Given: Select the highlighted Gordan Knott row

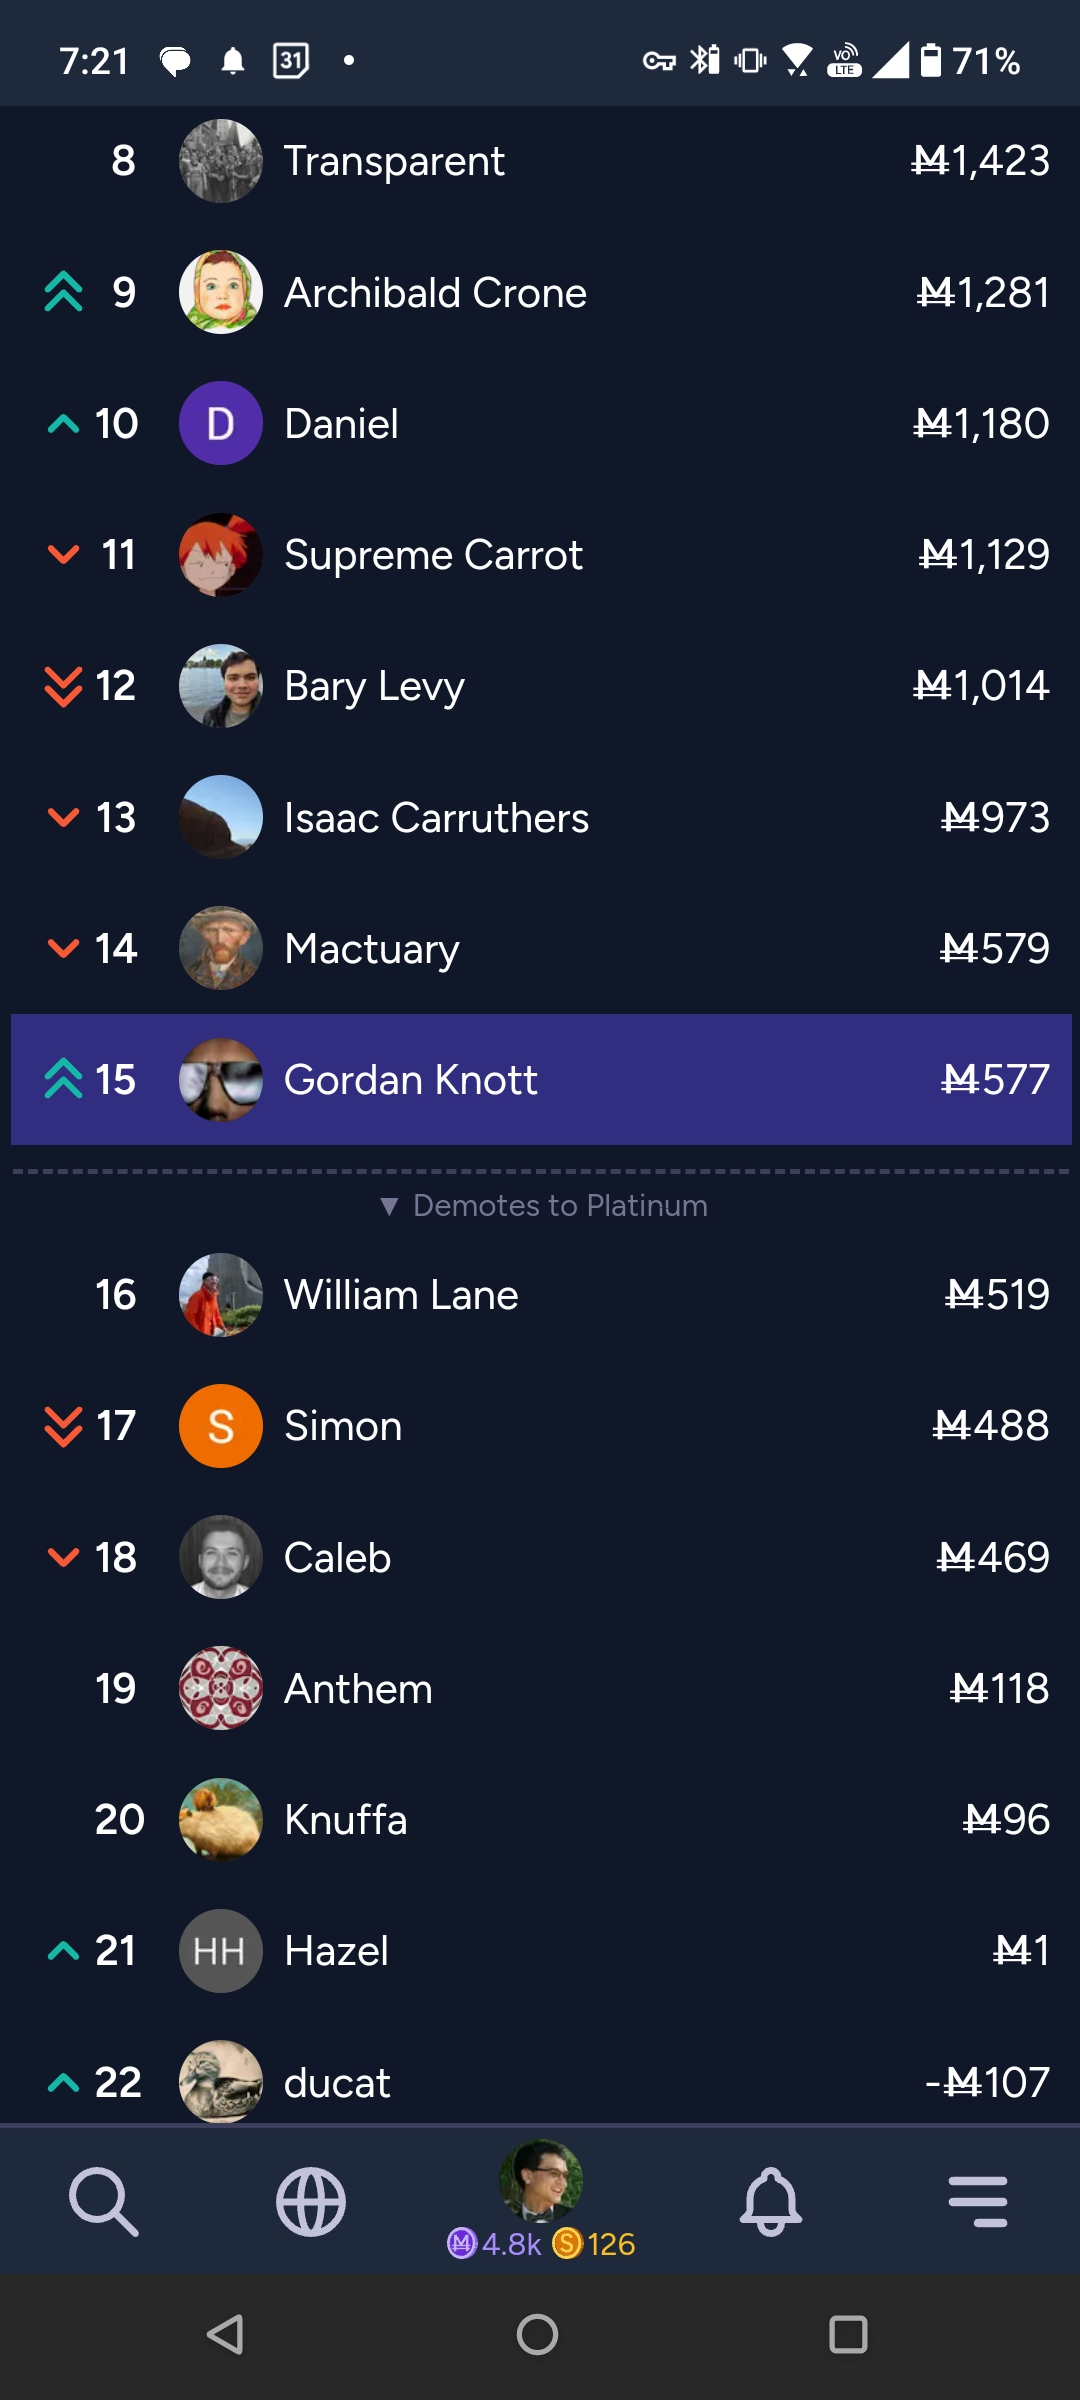Looking at the screenshot, I should 541,1080.
